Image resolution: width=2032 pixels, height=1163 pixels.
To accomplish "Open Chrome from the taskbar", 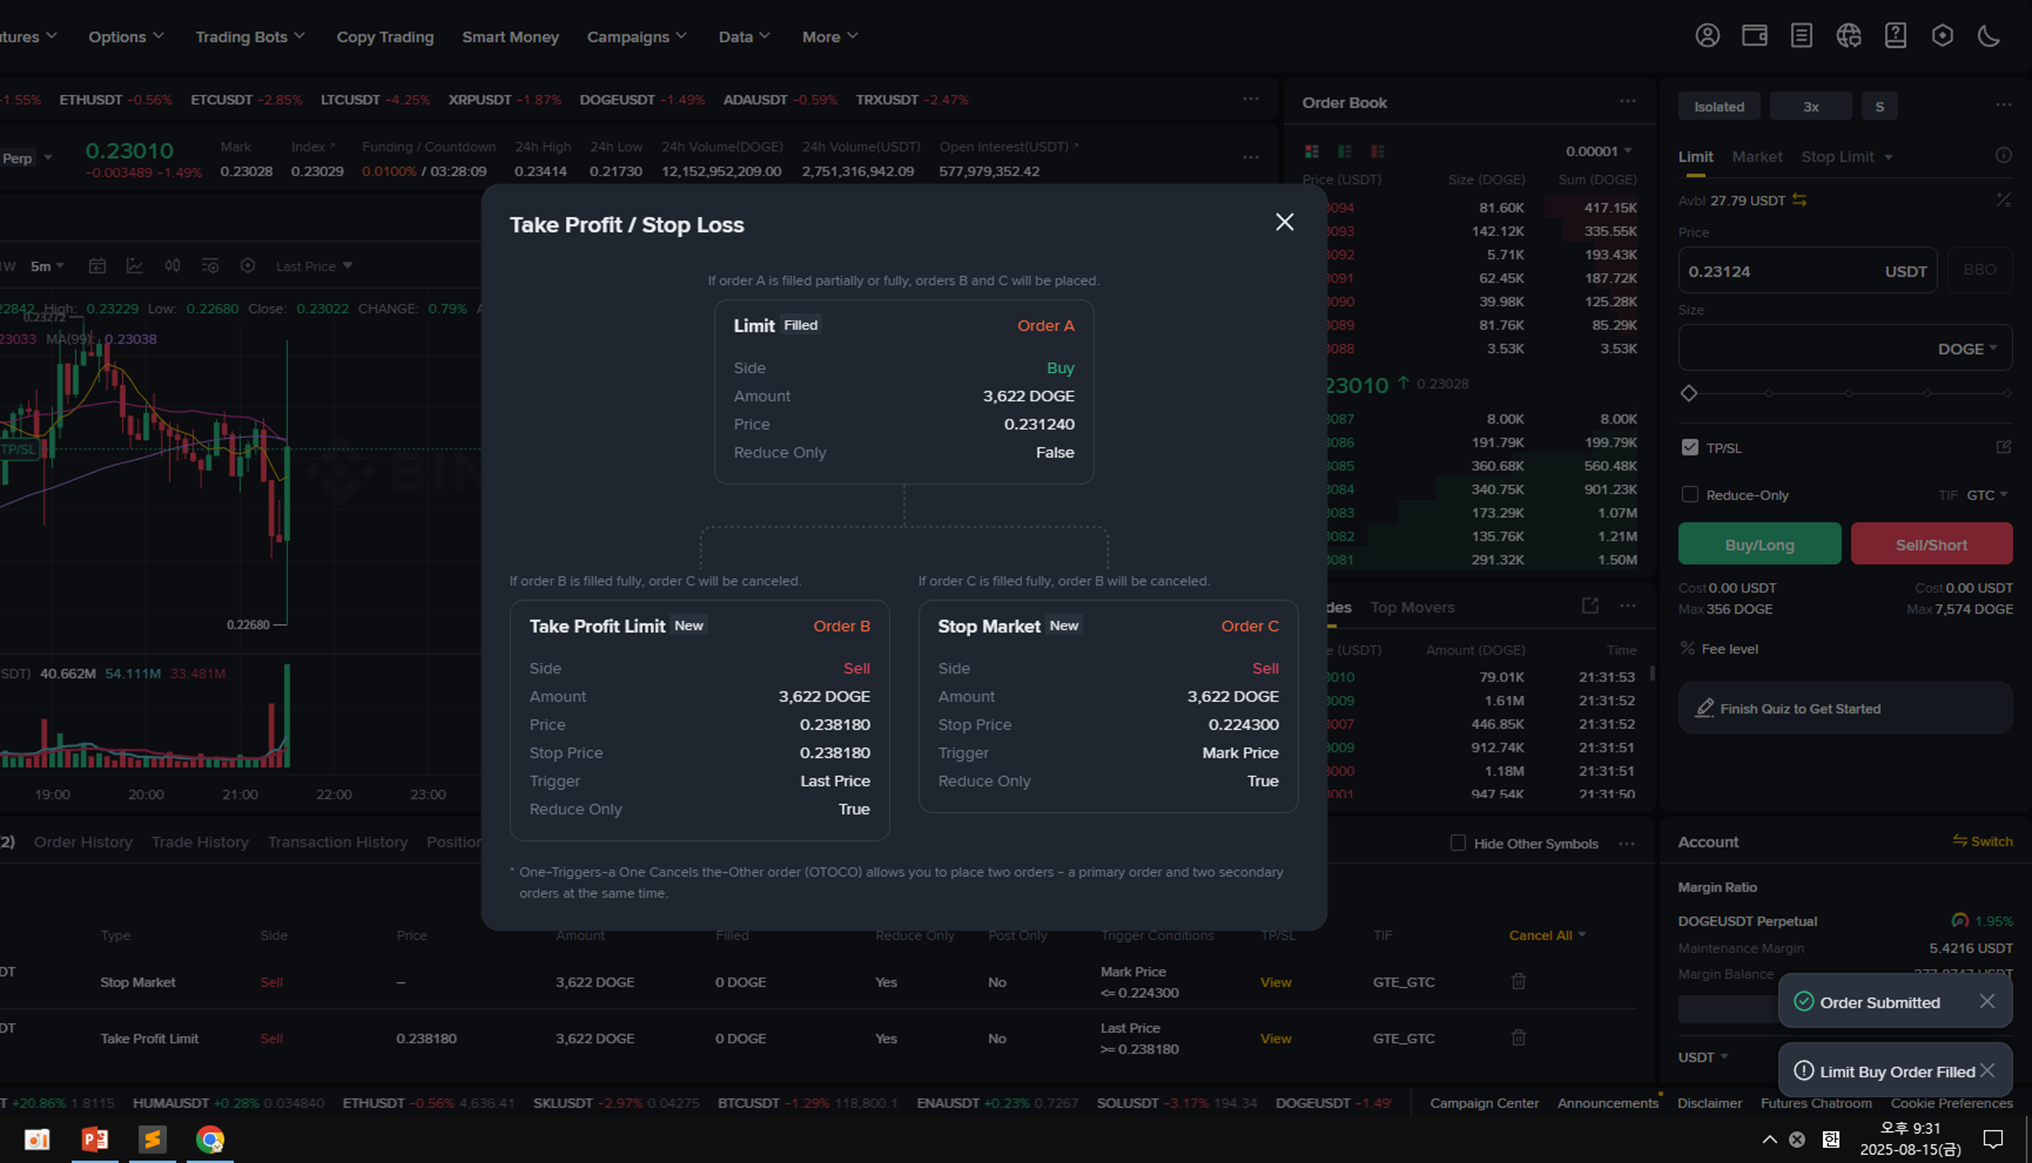I will click(210, 1139).
